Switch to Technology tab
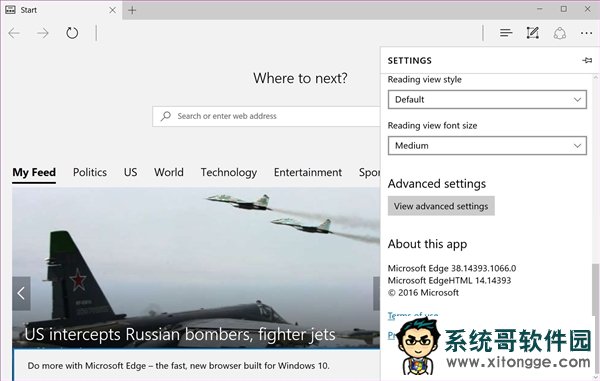Screen dimensions: 600x381 point(229,173)
